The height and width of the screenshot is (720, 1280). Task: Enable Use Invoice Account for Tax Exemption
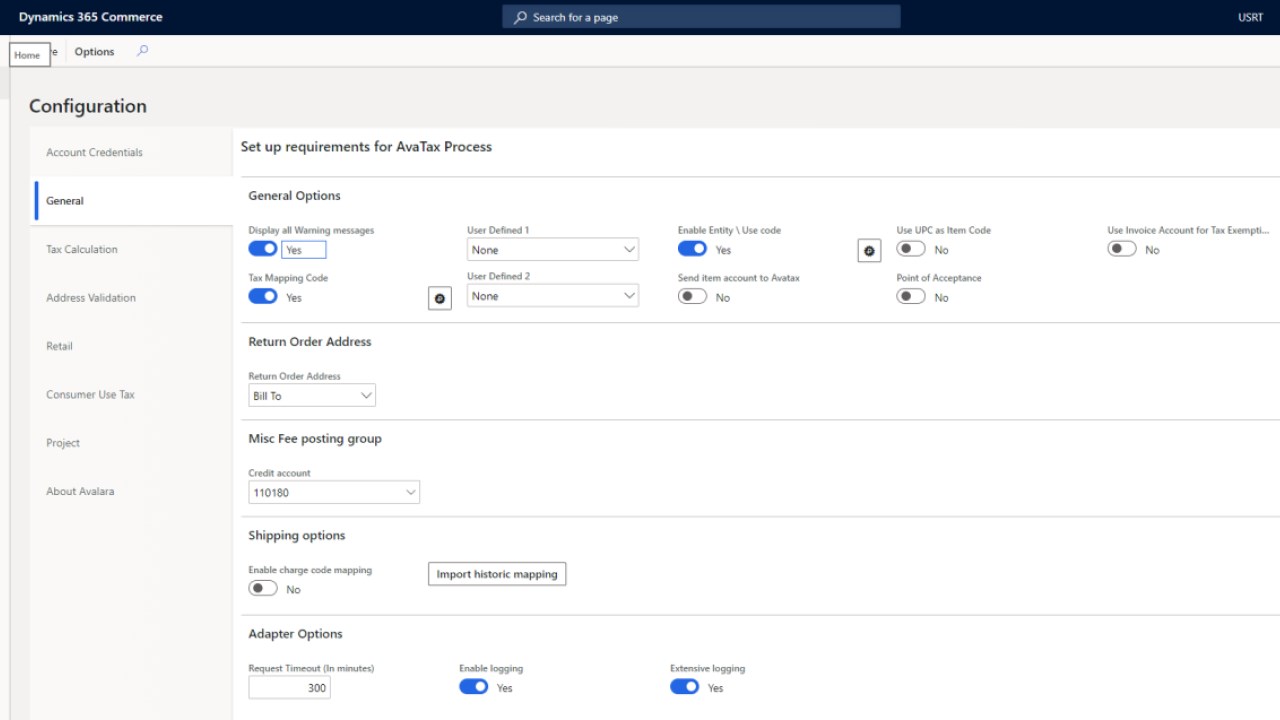(x=1122, y=248)
